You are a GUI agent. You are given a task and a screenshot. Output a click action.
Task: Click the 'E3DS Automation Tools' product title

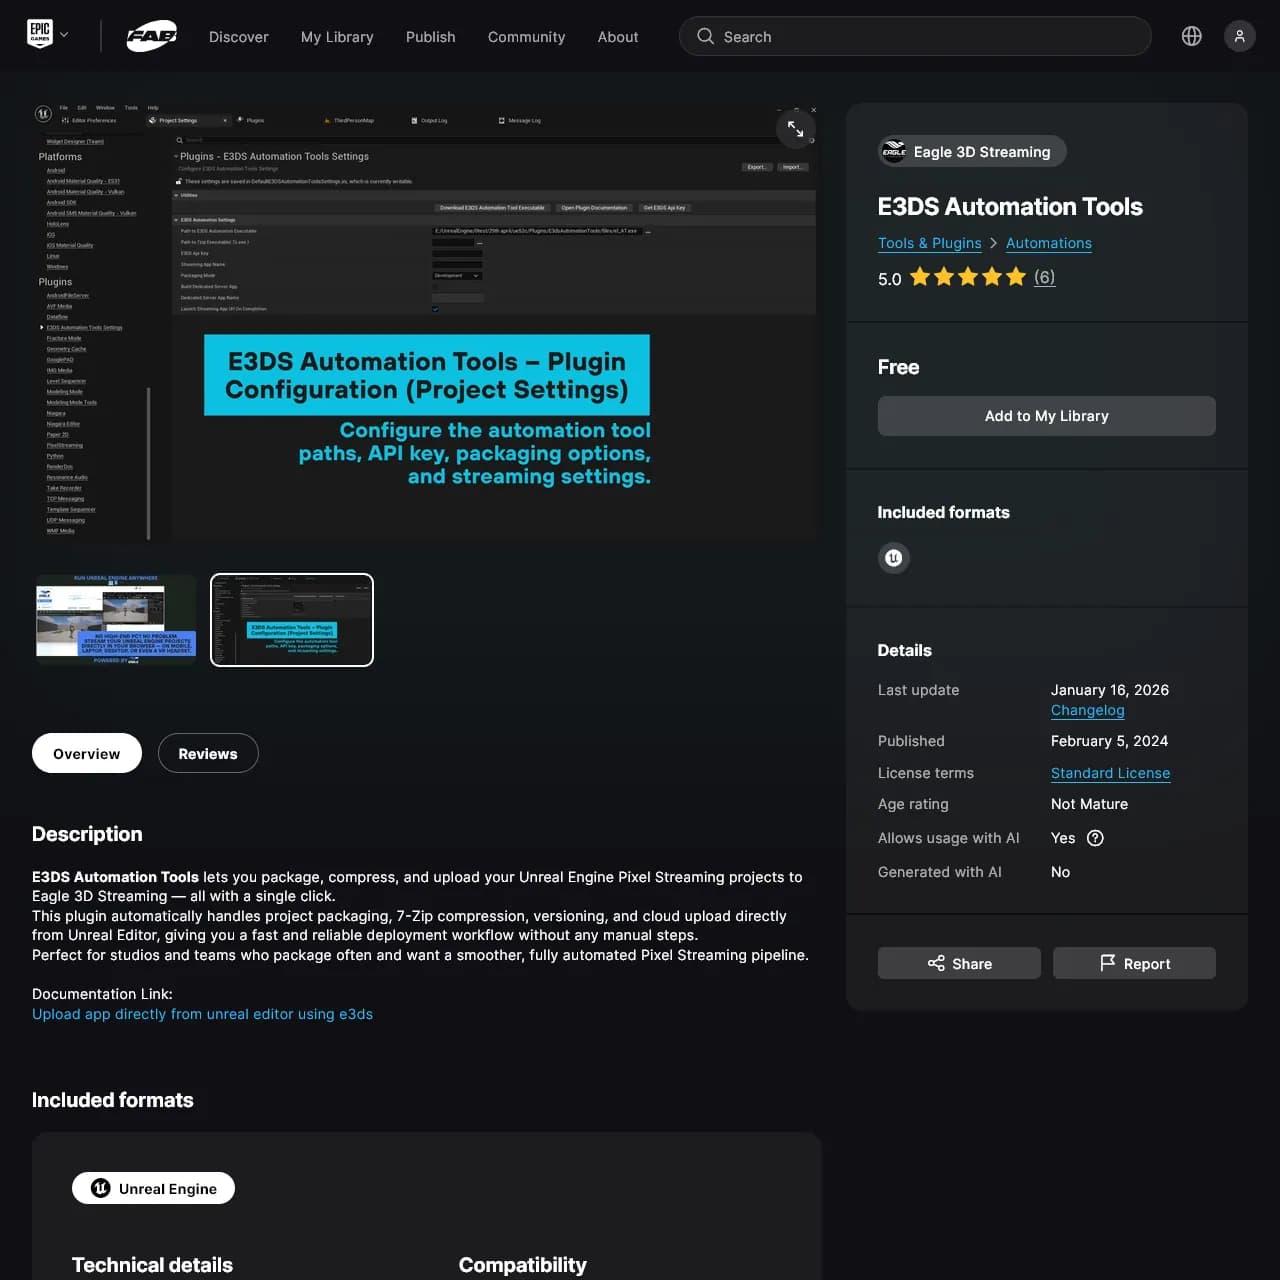point(1010,207)
